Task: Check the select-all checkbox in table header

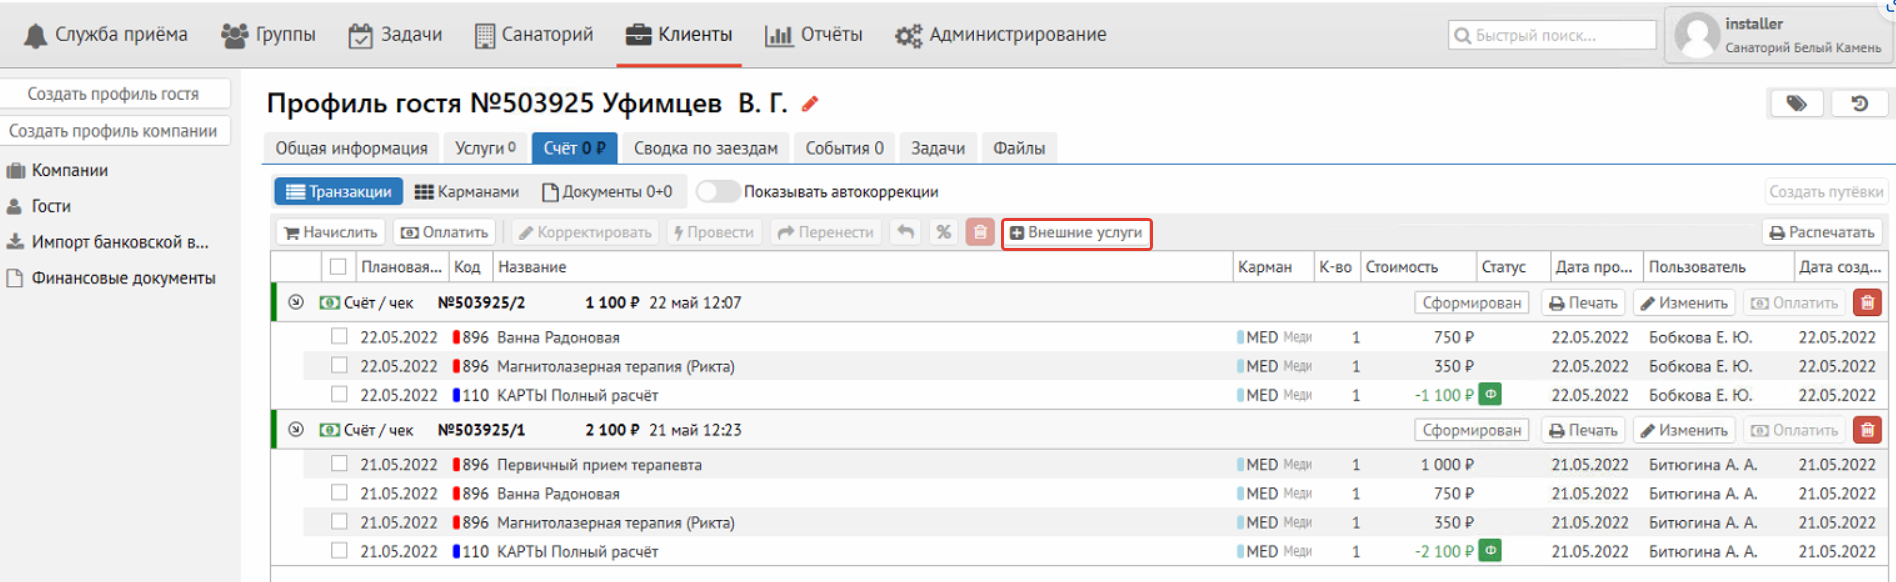Action: click(338, 267)
